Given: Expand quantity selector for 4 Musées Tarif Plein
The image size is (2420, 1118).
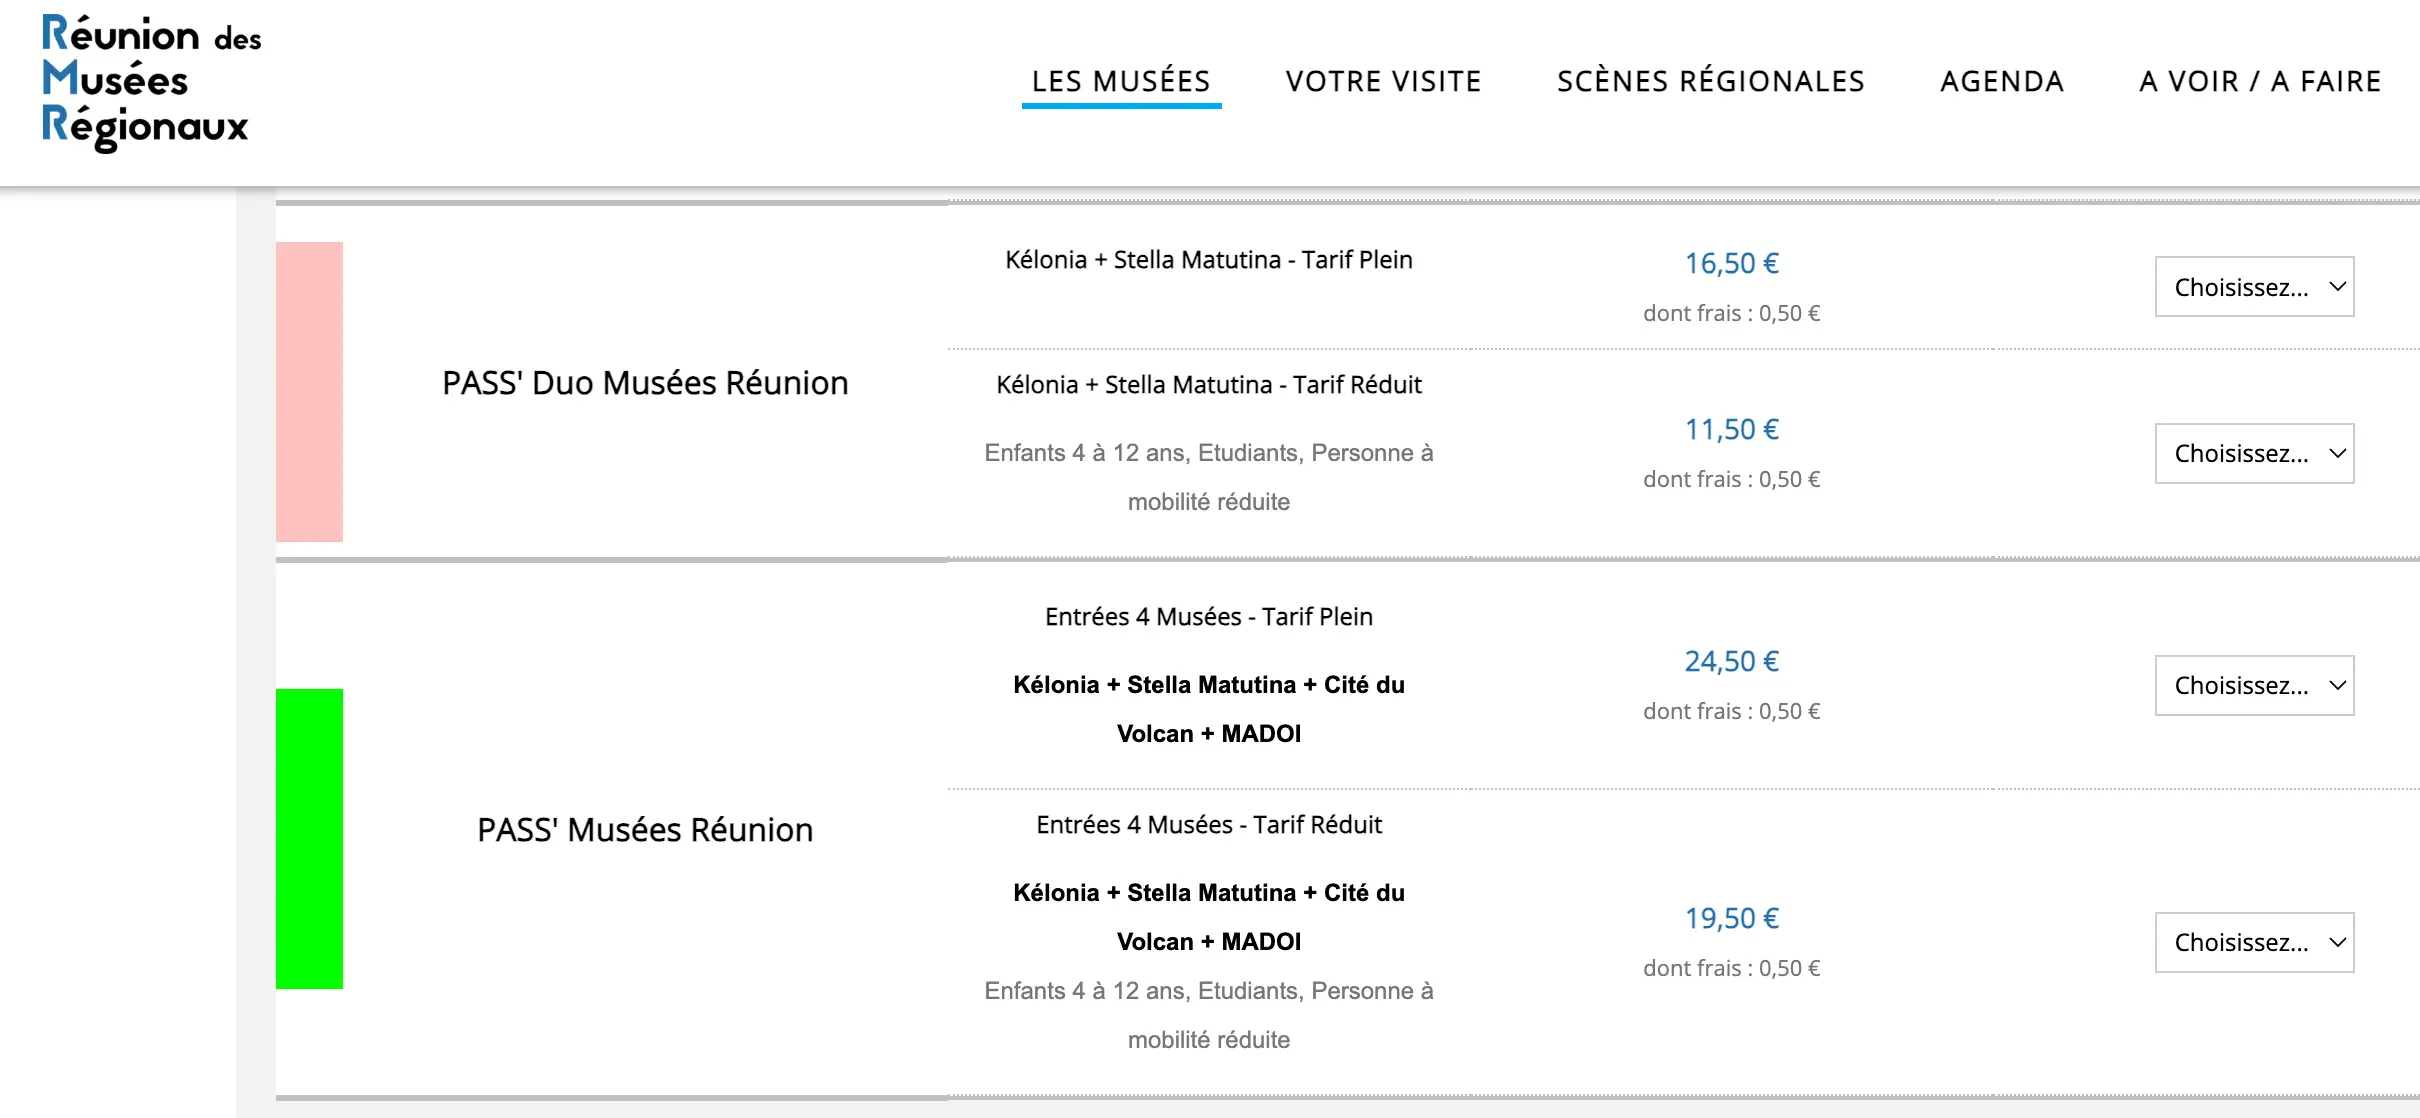Looking at the screenshot, I should coord(2254,685).
